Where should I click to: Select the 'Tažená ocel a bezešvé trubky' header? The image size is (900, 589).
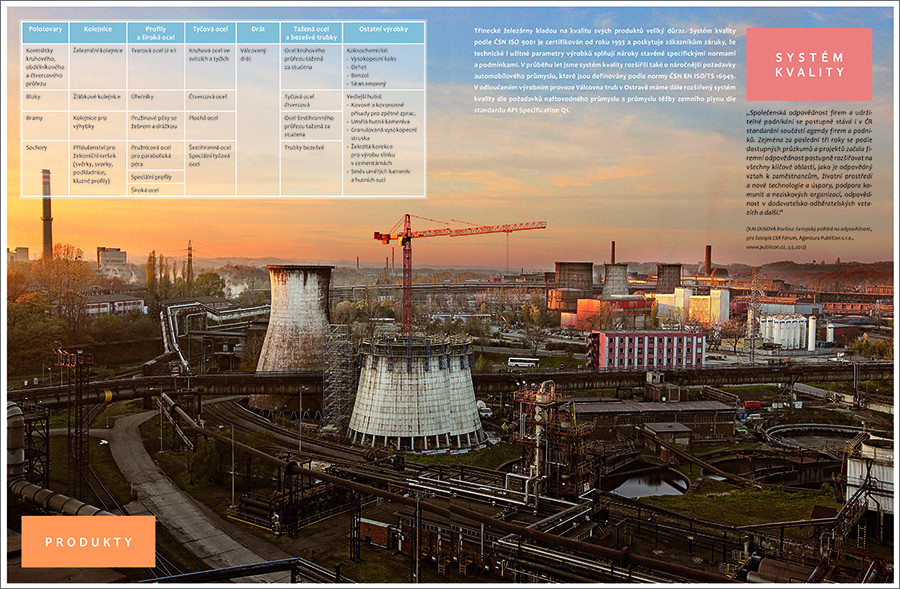coord(312,33)
